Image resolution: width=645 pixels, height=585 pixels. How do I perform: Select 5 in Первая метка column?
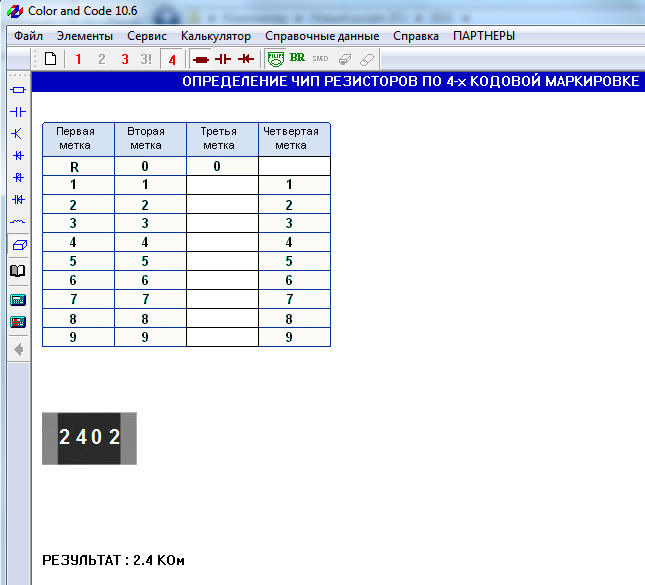(x=79, y=261)
